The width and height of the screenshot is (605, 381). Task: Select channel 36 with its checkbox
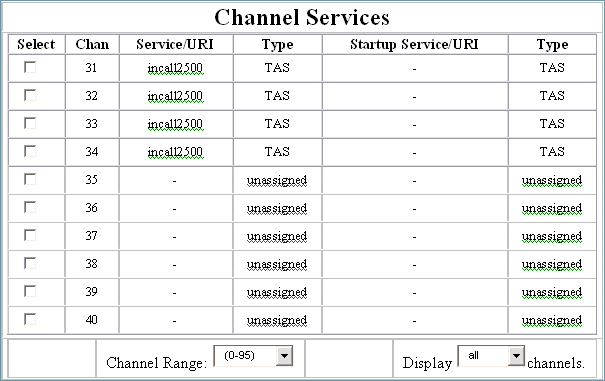point(30,207)
